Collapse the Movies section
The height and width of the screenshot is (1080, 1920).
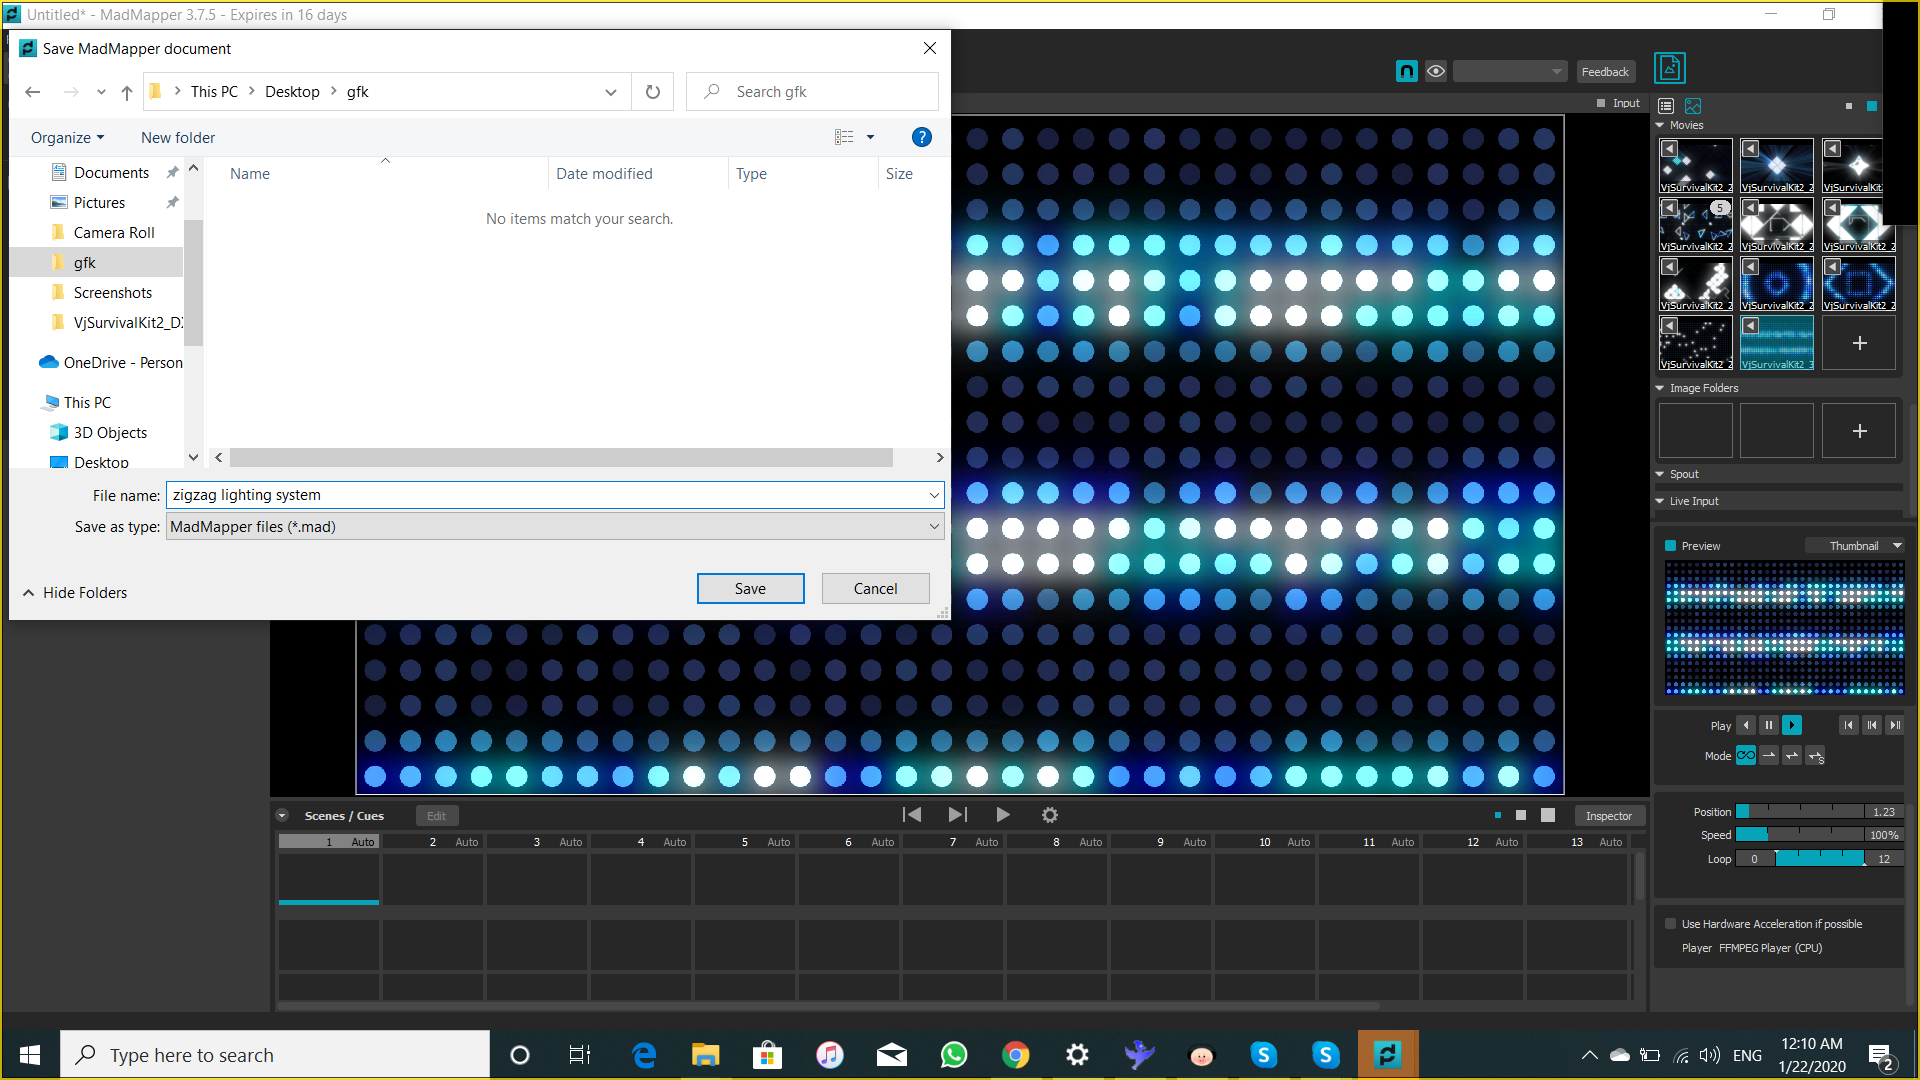[x=1660, y=125]
